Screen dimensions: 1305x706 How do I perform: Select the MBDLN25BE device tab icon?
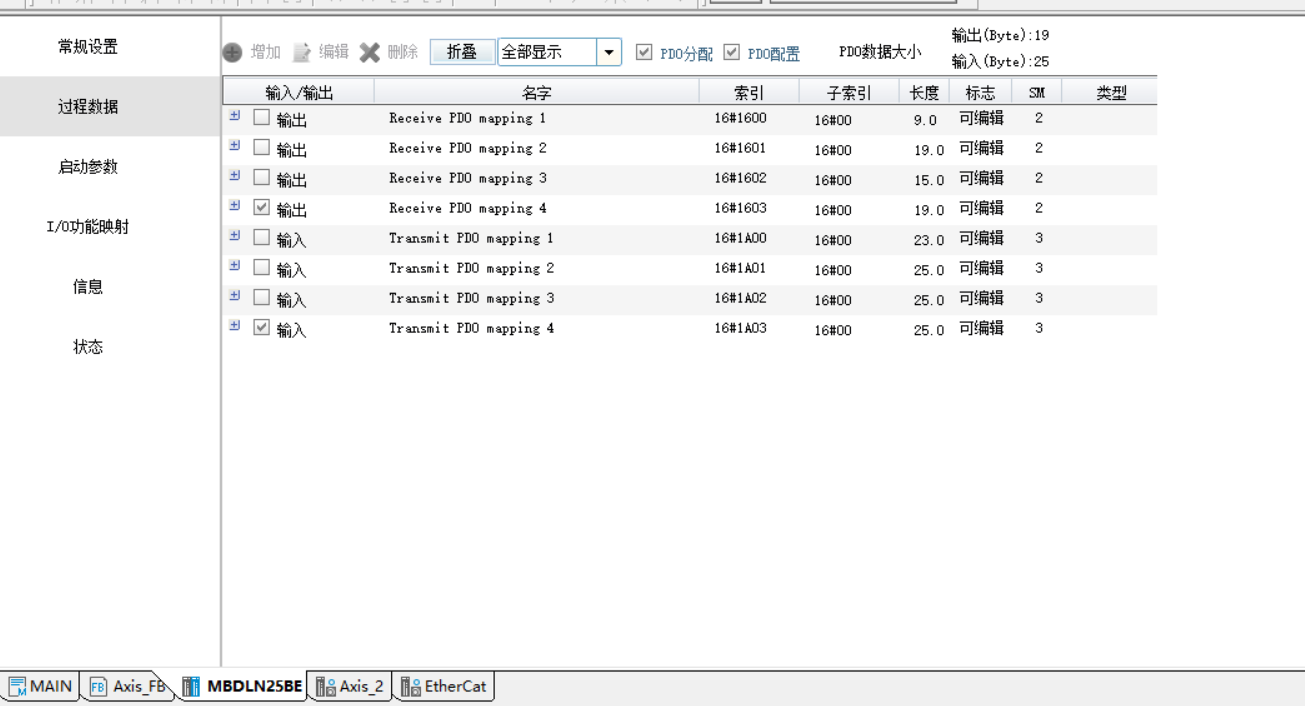(x=191, y=686)
